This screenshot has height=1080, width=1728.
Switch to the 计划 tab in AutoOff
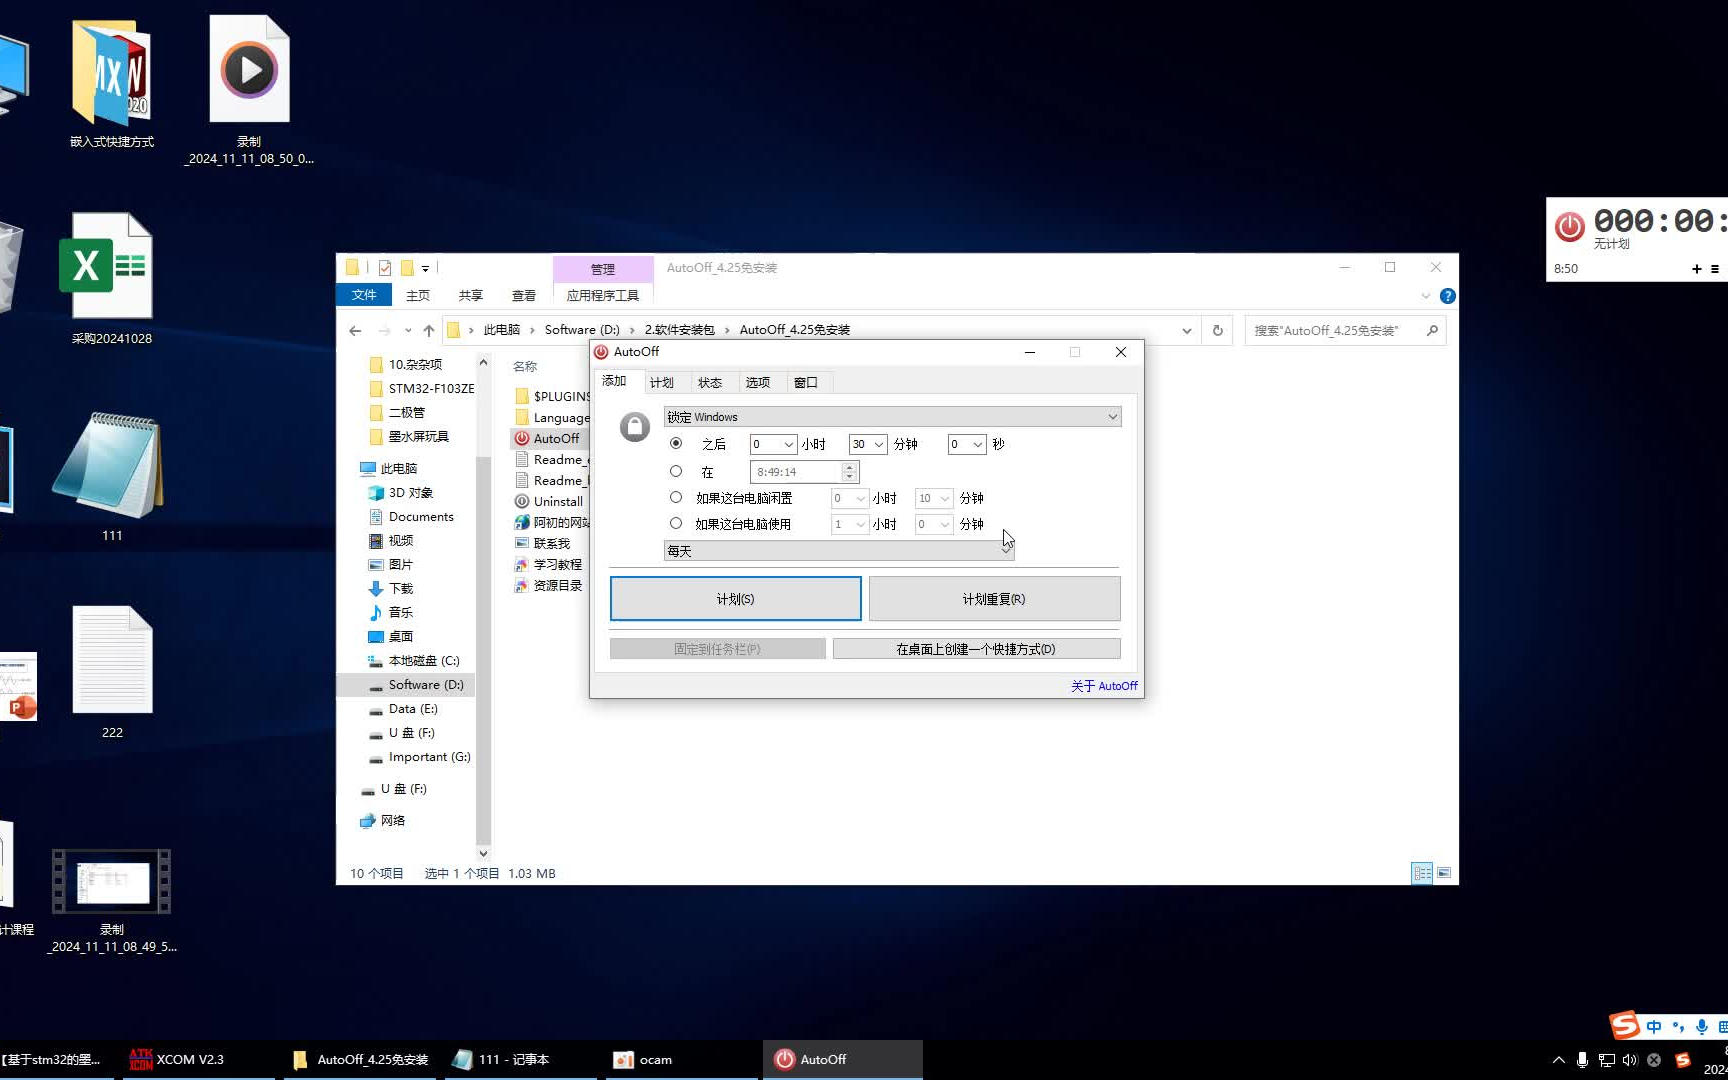point(662,383)
